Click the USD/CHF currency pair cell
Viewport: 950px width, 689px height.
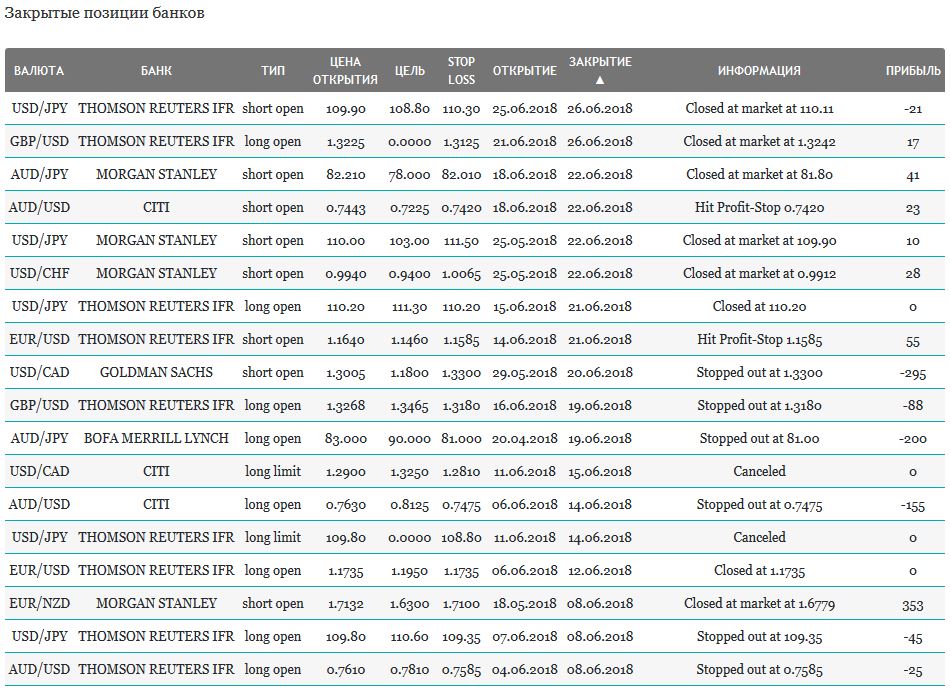(x=39, y=273)
